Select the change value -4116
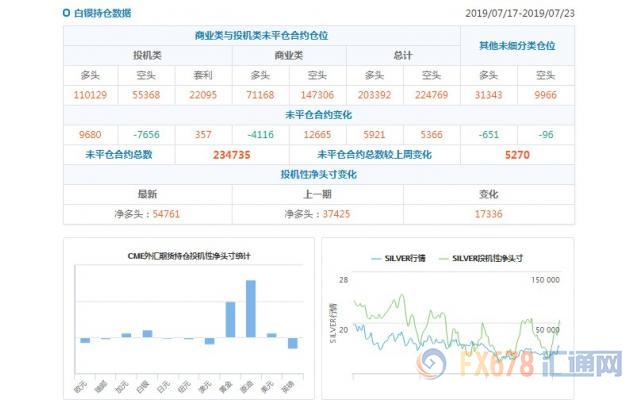This screenshot has width=640, height=400. (x=260, y=135)
